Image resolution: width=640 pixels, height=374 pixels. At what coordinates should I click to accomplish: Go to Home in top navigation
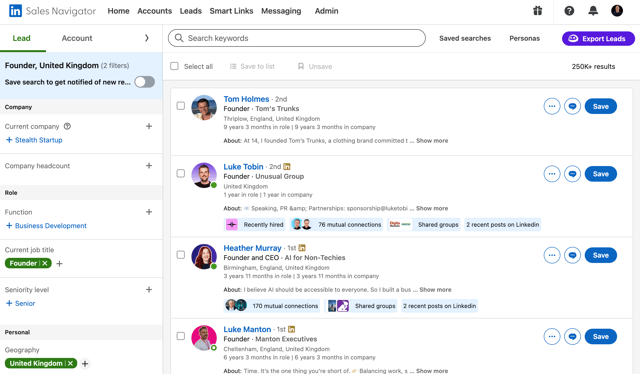coord(118,11)
